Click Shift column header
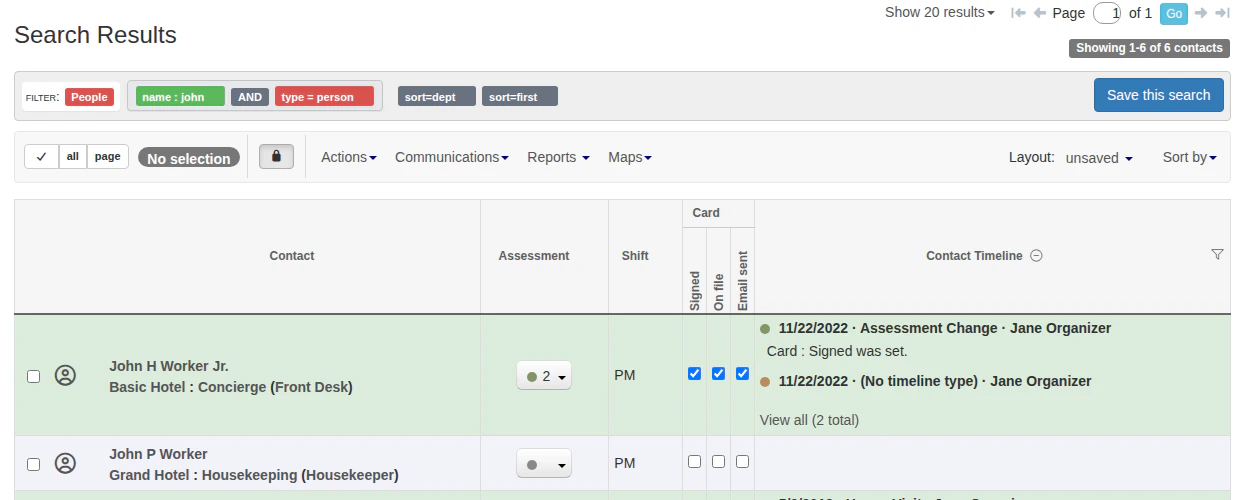 pos(635,256)
